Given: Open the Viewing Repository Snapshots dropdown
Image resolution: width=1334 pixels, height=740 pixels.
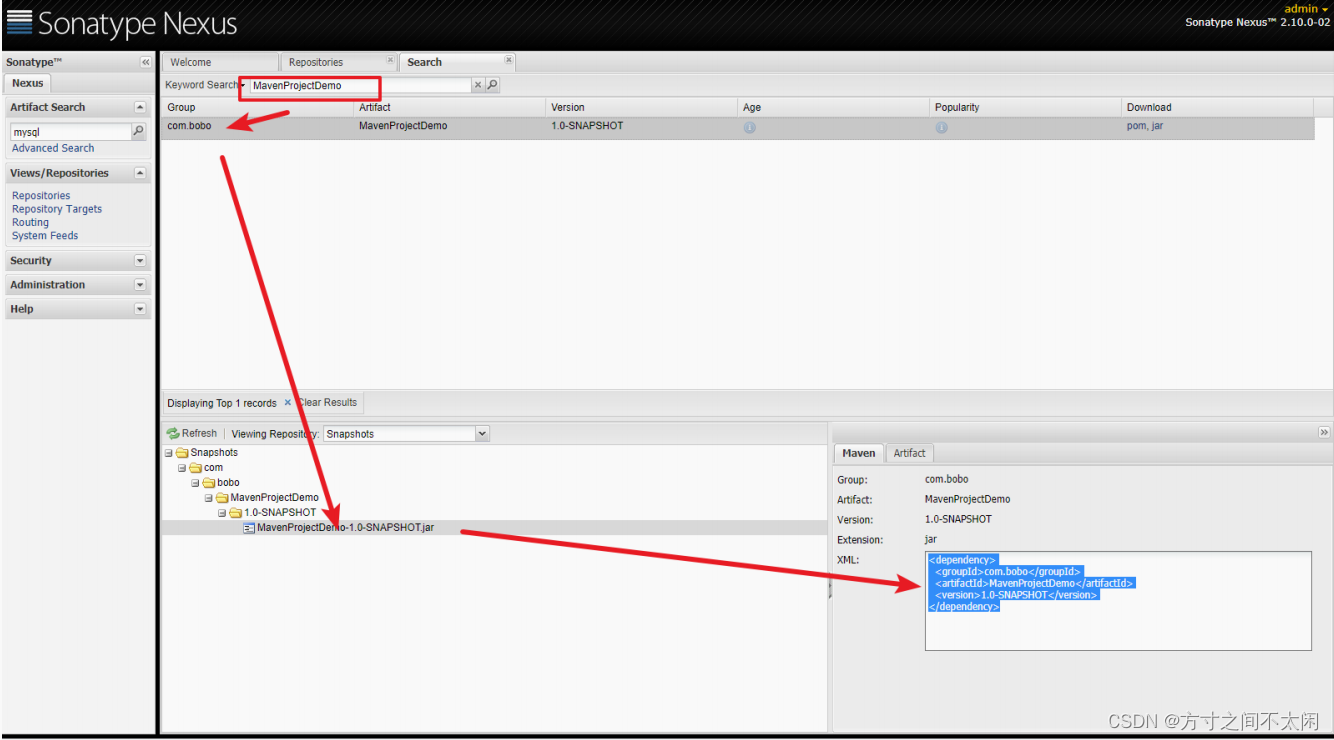Looking at the screenshot, I should click(x=482, y=434).
